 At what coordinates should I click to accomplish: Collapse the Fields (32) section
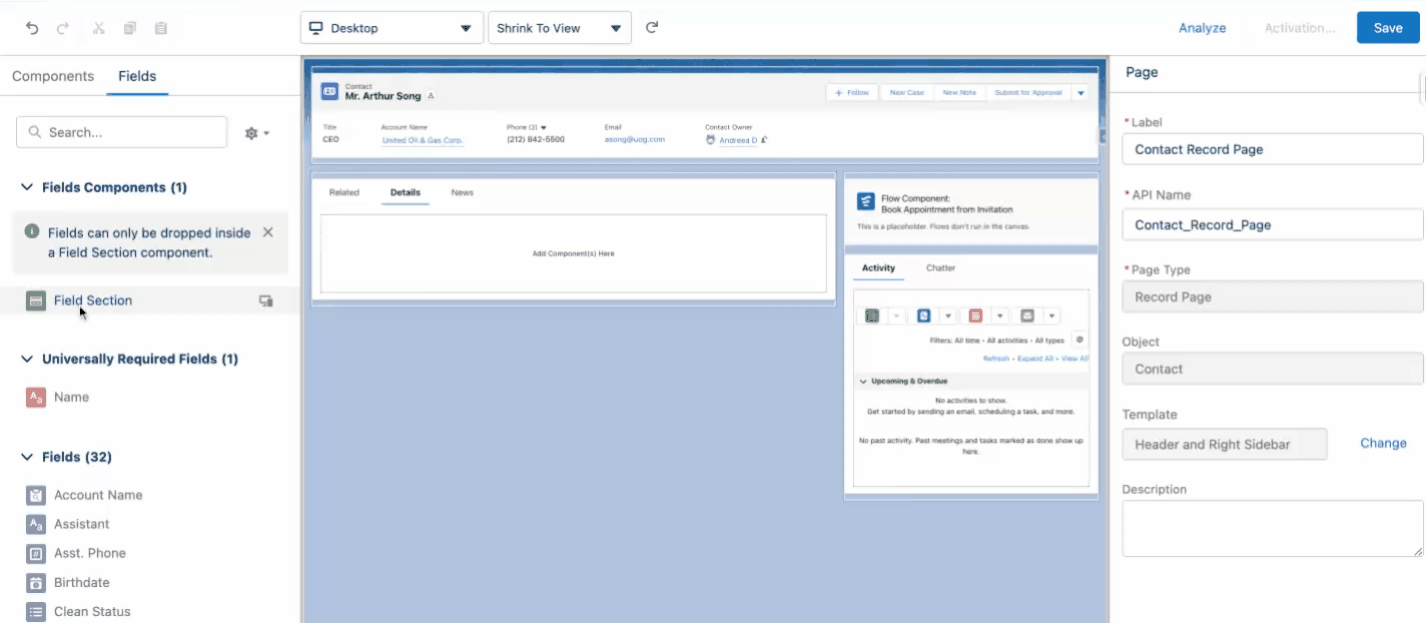click(x=27, y=457)
